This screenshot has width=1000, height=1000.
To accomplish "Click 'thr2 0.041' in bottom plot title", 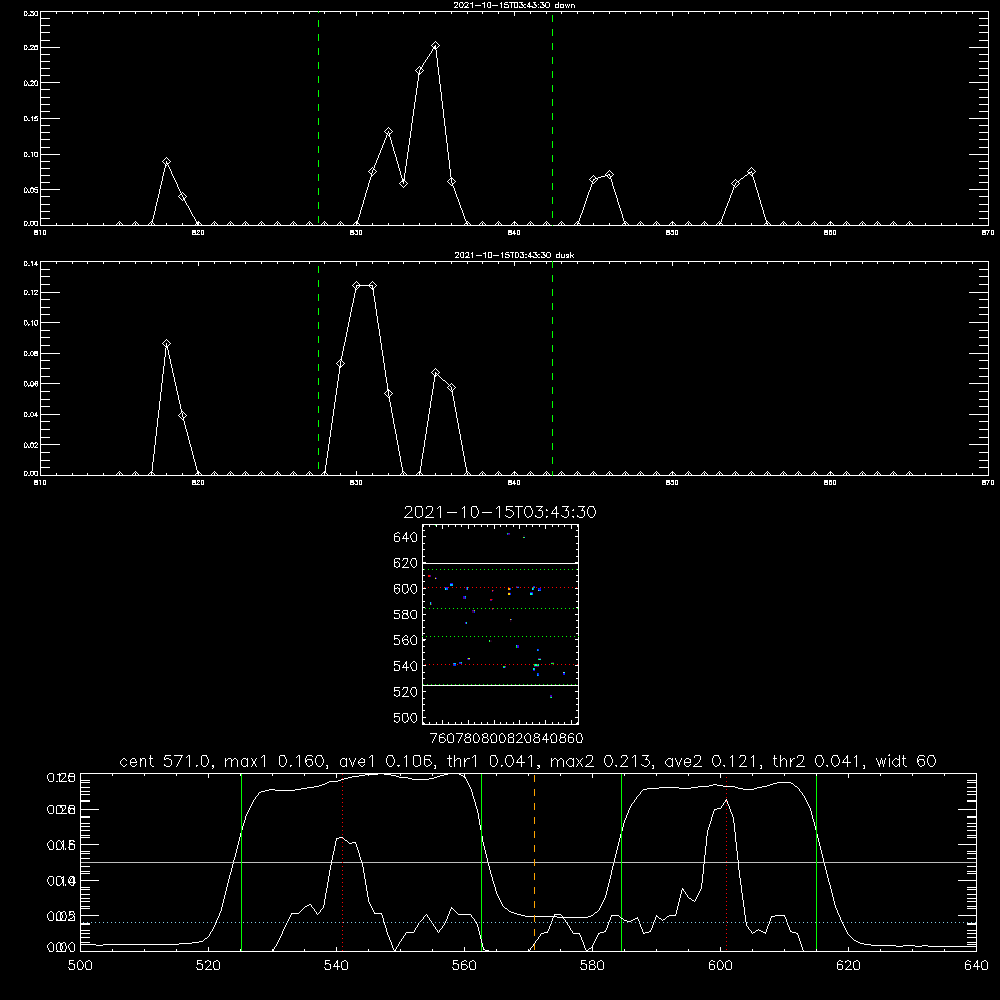I will pos(818,761).
